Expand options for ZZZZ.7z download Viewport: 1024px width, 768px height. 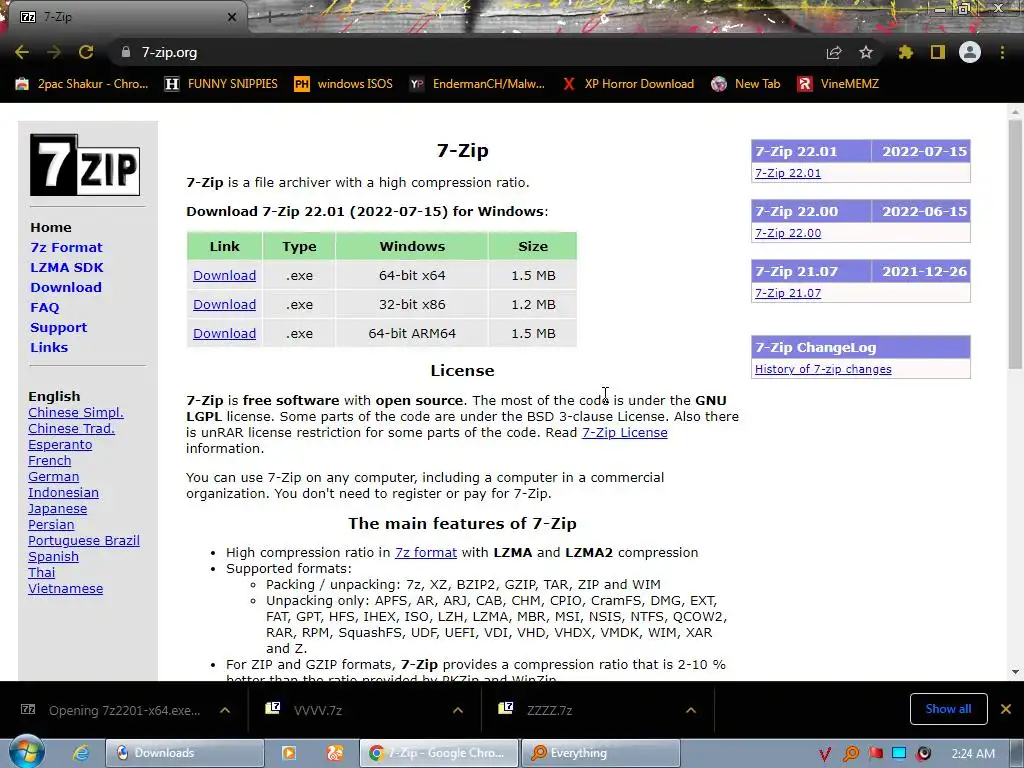click(x=691, y=710)
